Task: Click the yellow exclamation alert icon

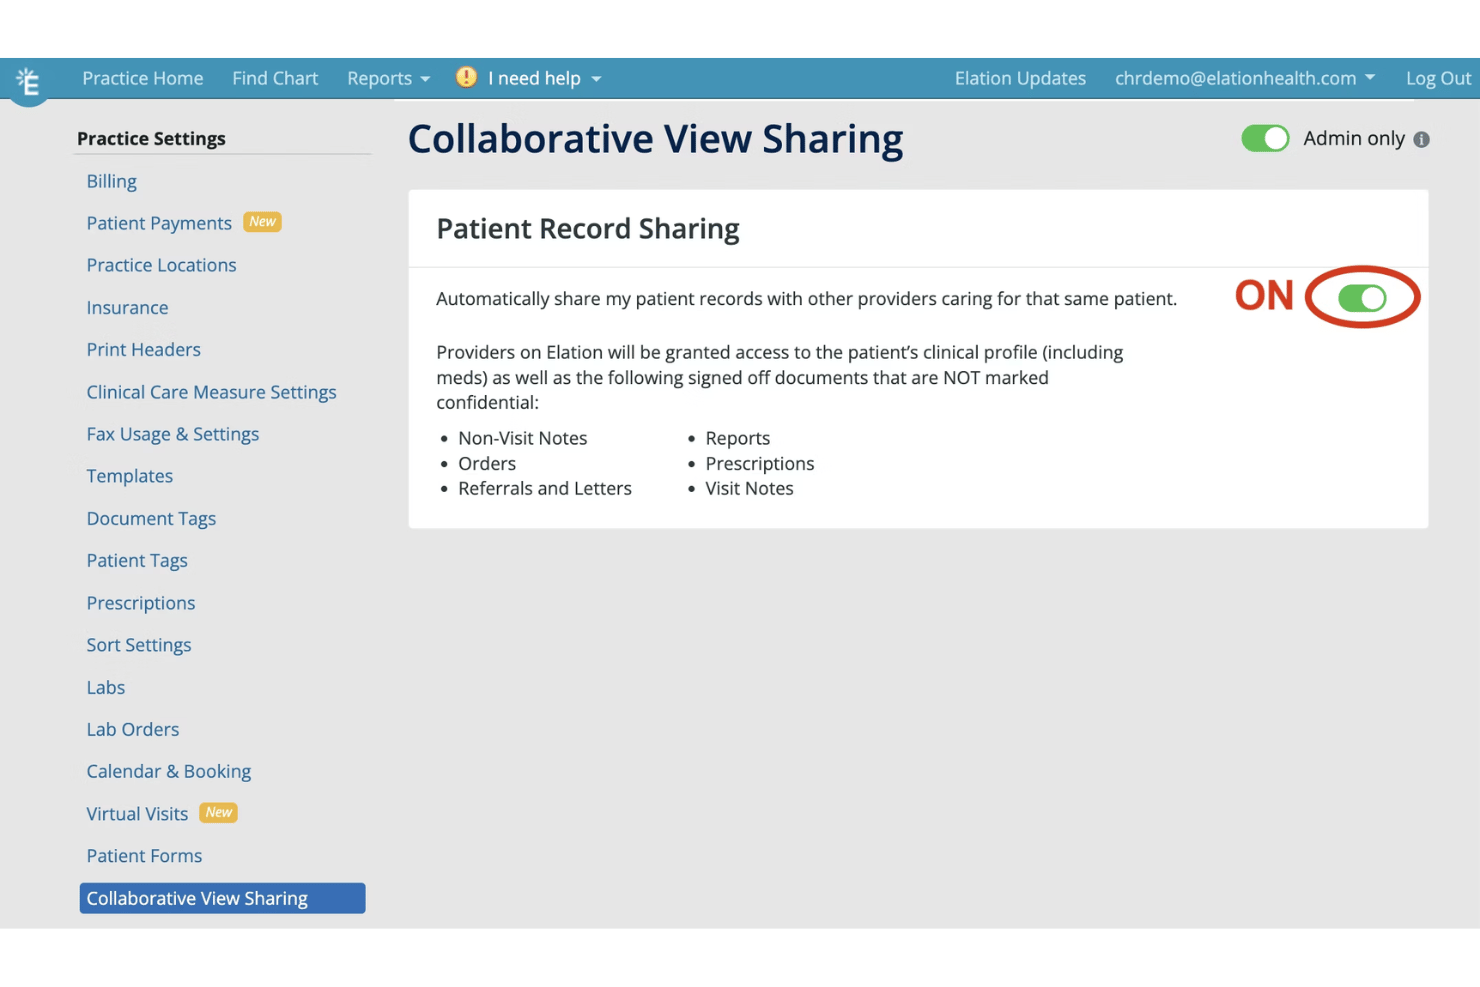Action: tap(466, 77)
